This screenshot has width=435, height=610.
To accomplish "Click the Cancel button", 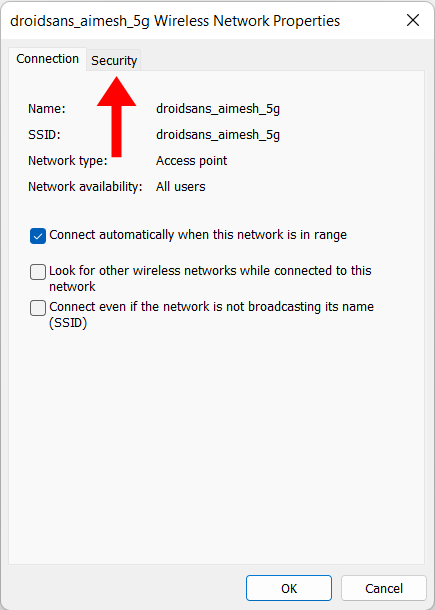I will point(384,588).
